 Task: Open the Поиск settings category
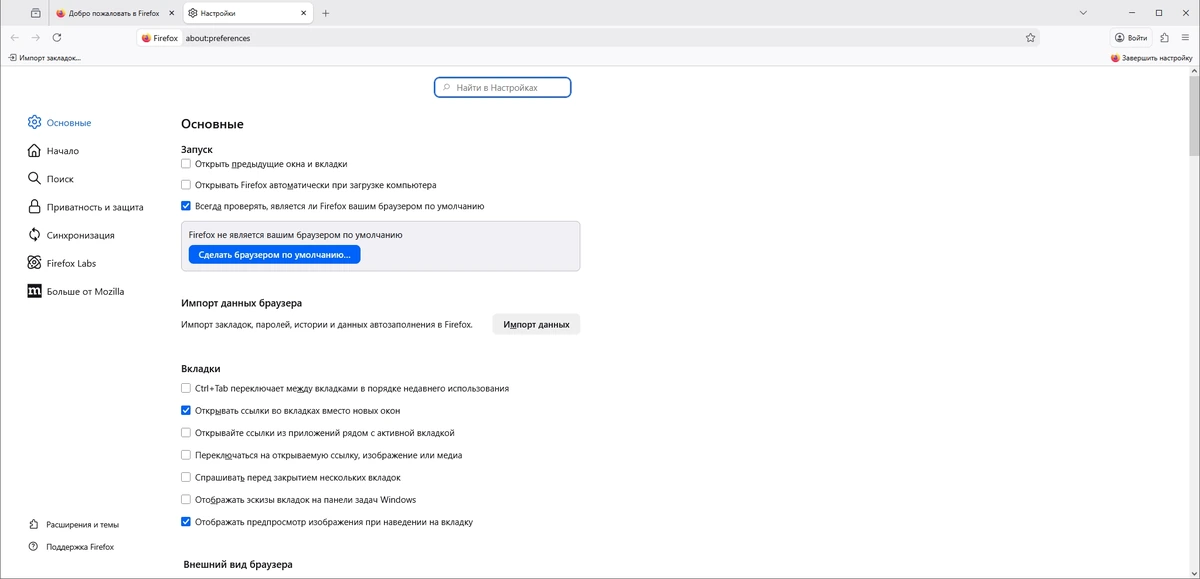60,179
